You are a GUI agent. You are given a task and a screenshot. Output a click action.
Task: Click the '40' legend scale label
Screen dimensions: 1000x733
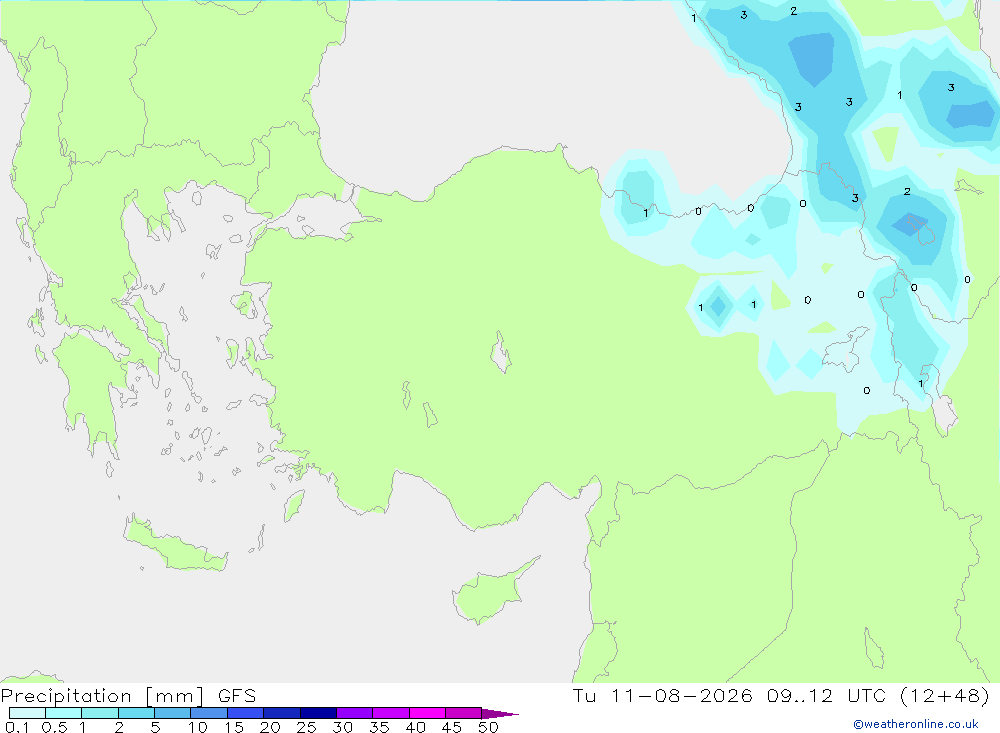(416, 727)
